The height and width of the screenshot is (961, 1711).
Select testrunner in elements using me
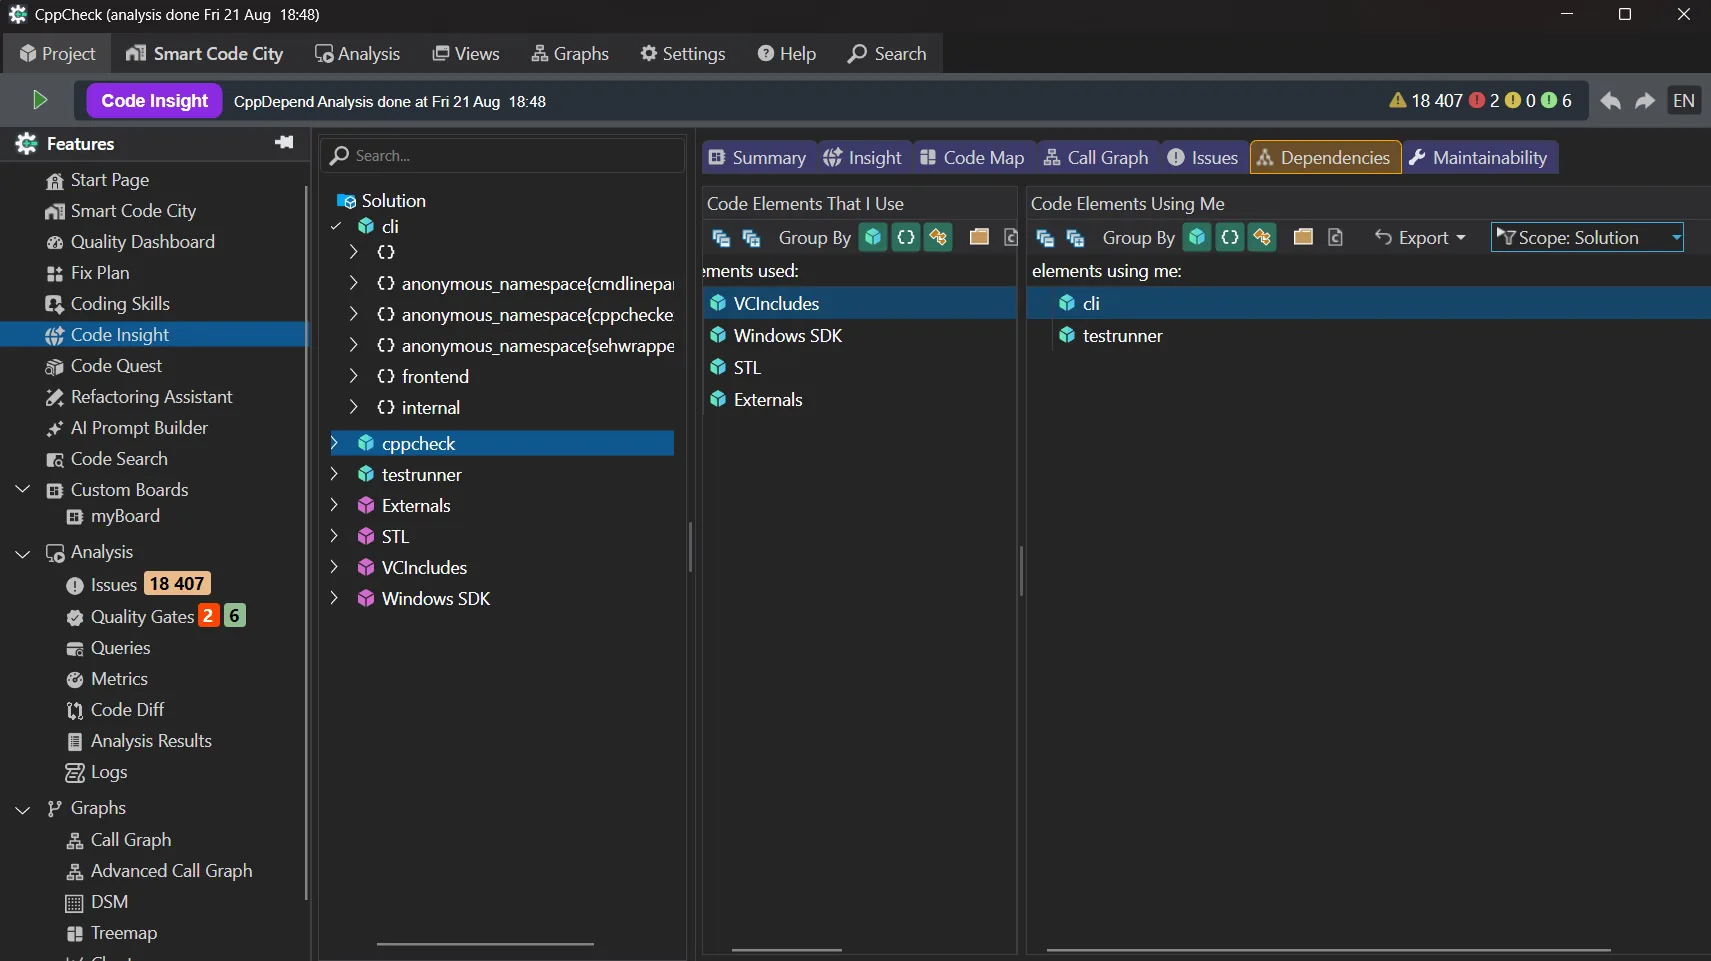point(1110,335)
